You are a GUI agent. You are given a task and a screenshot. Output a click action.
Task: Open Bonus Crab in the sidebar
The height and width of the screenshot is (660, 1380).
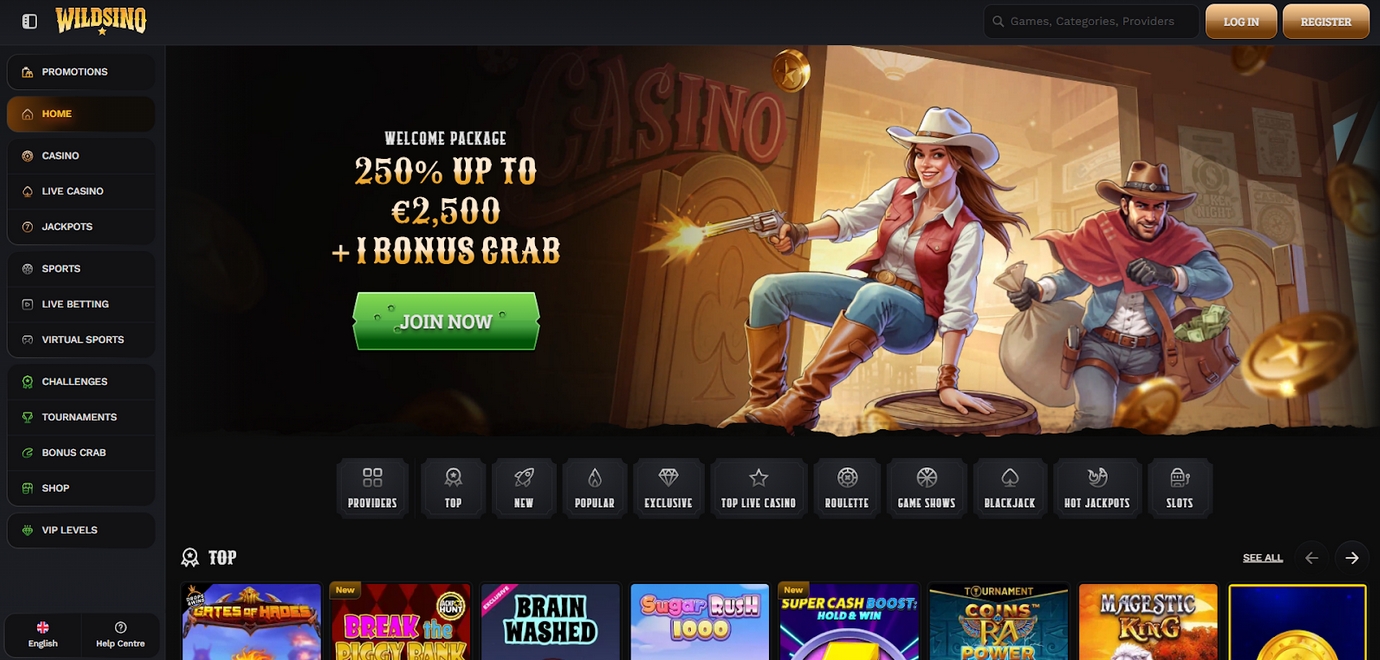pyautogui.click(x=81, y=453)
